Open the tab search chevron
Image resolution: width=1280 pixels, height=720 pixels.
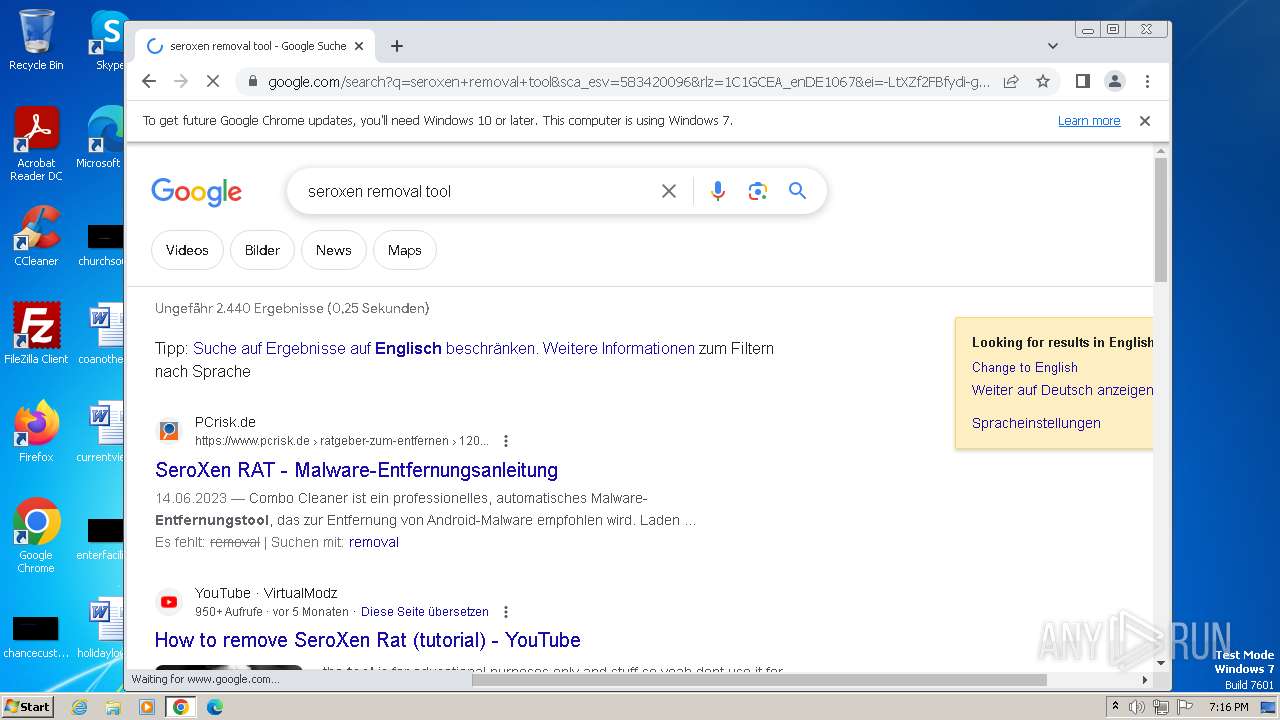tap(1053, 46)
